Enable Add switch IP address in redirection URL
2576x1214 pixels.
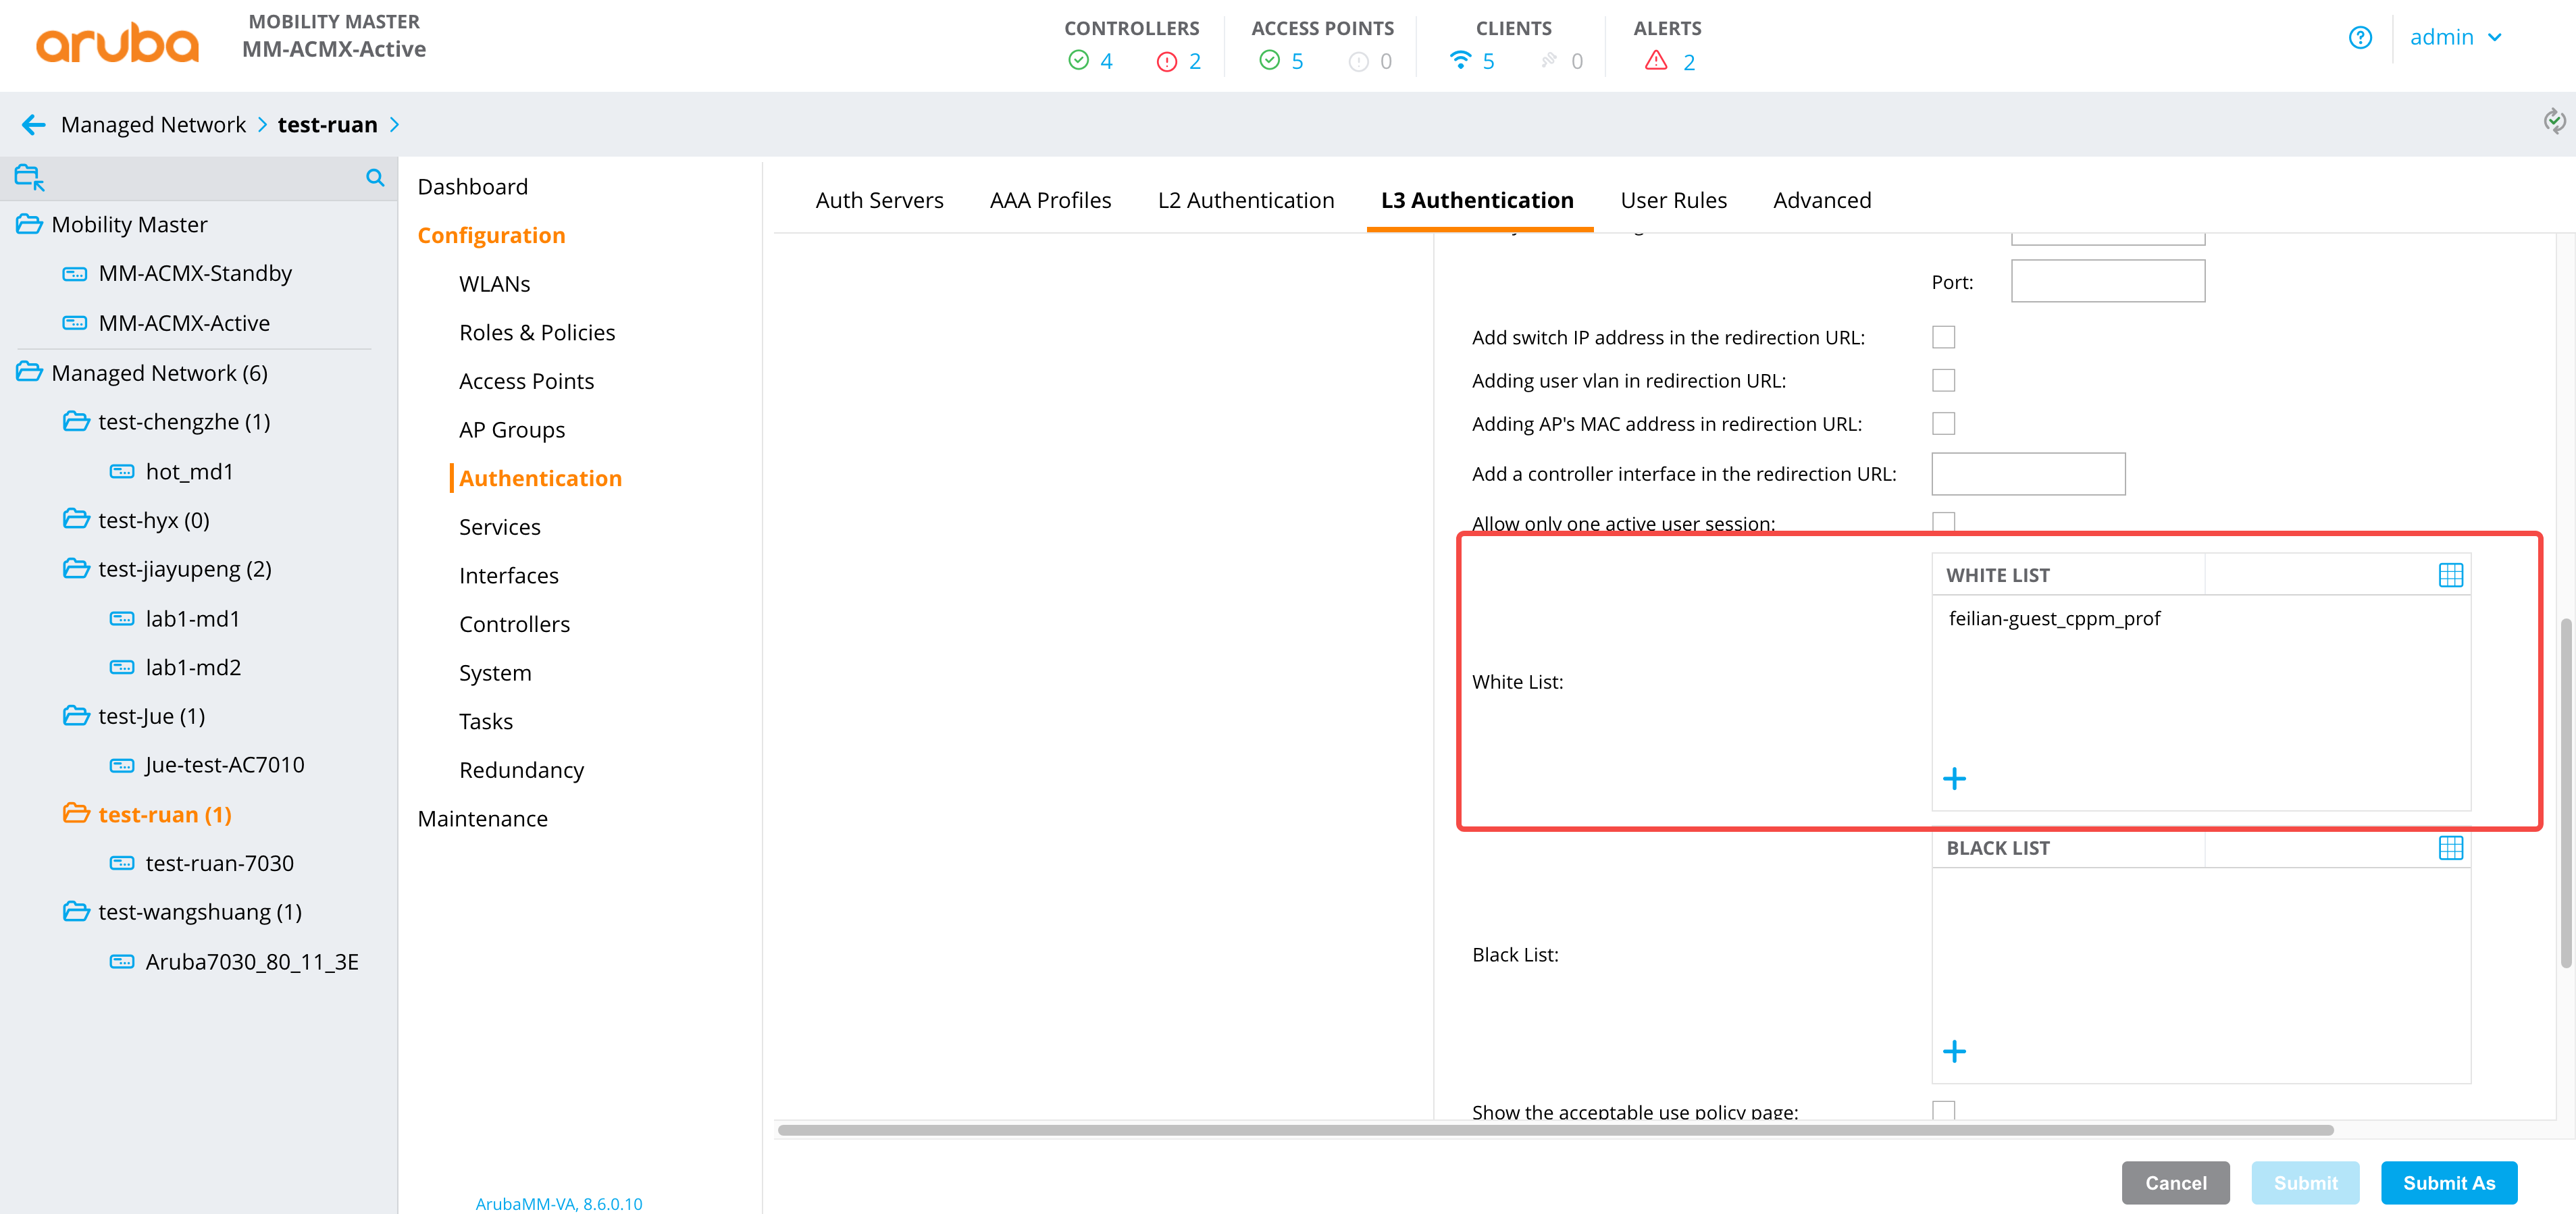tap(1943, 337)
